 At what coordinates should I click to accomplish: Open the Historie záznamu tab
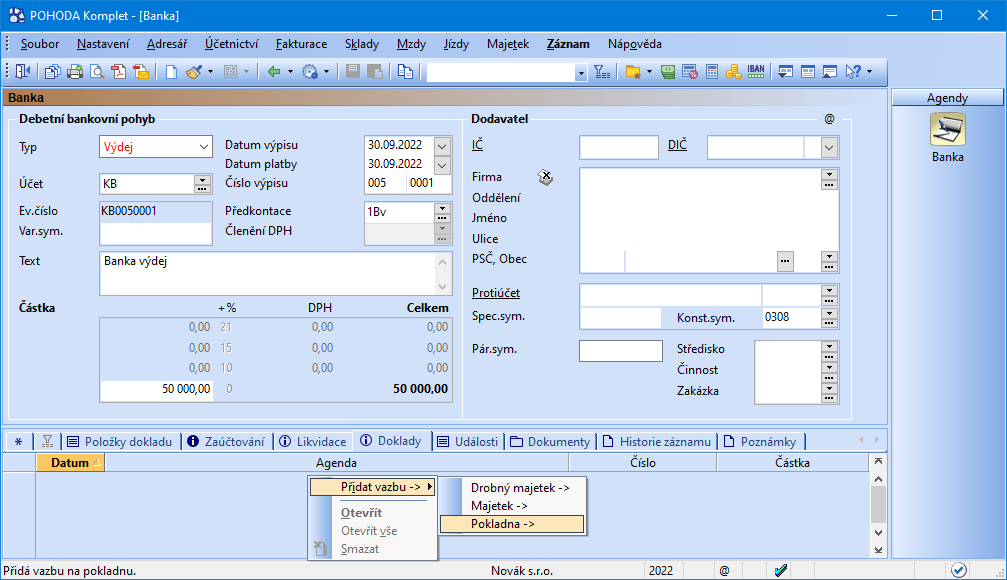656,442
